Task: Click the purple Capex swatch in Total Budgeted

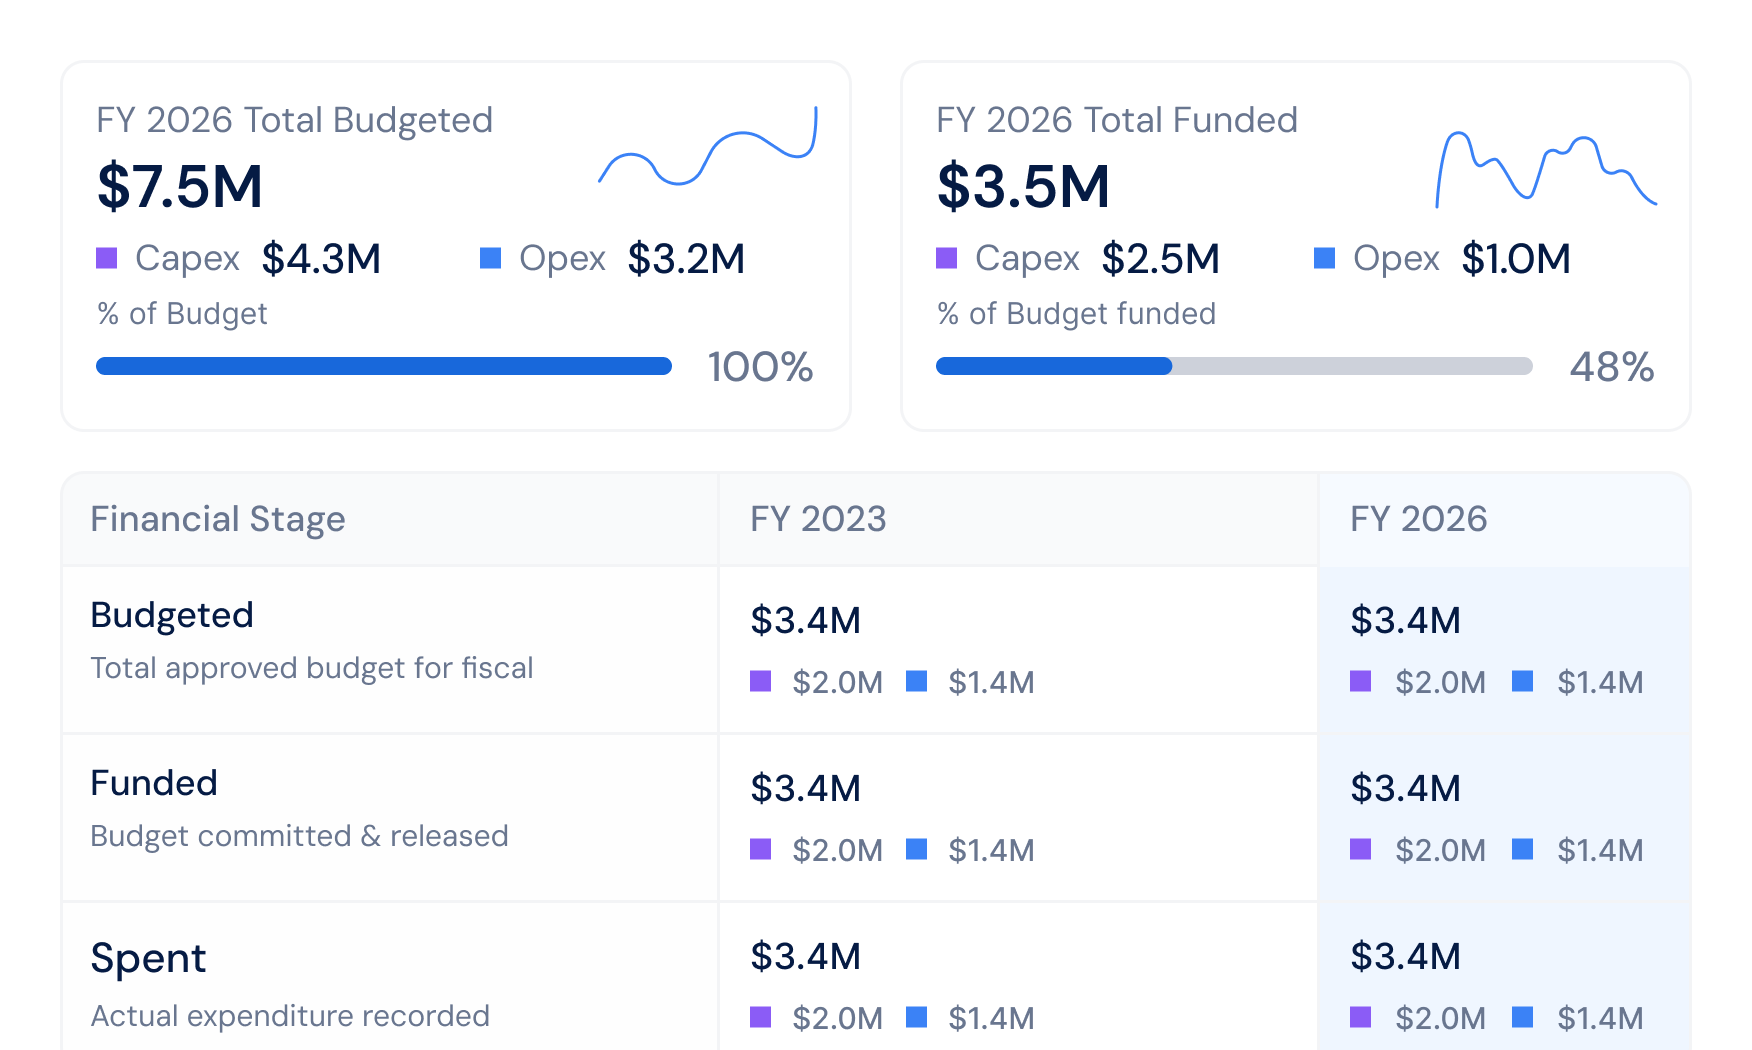Action: [x=107, y=258]
